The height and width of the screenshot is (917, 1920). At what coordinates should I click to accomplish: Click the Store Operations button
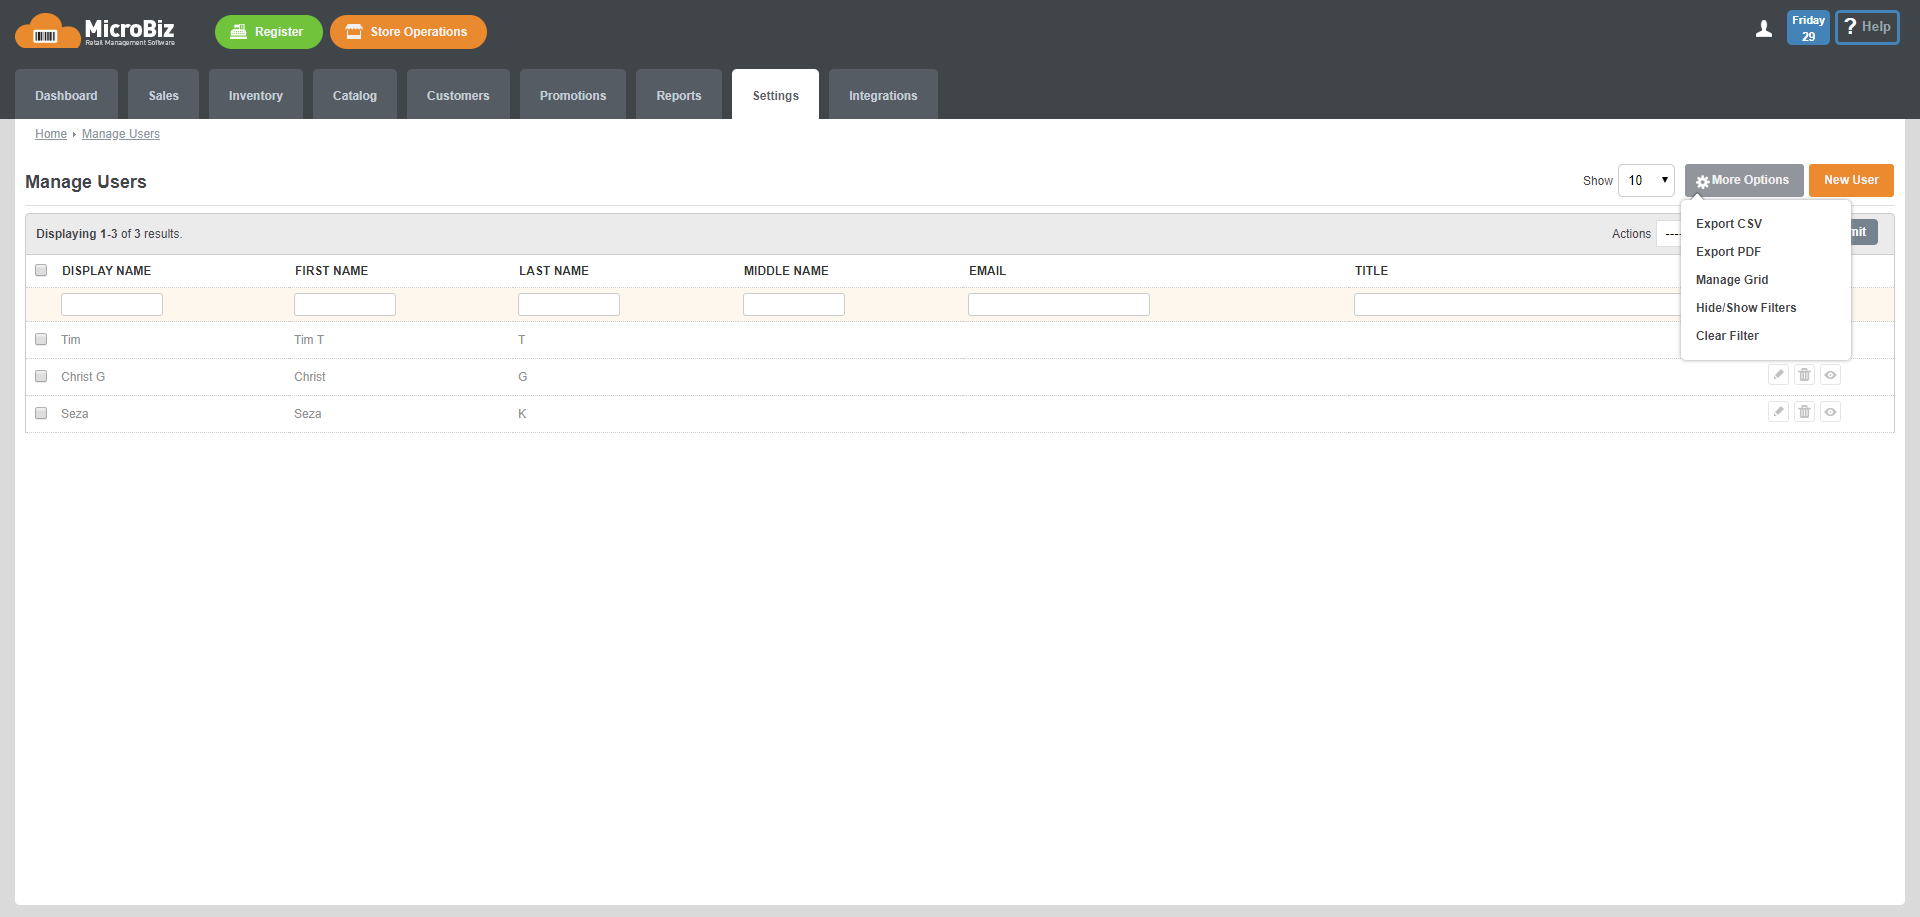tap(408, 31)
